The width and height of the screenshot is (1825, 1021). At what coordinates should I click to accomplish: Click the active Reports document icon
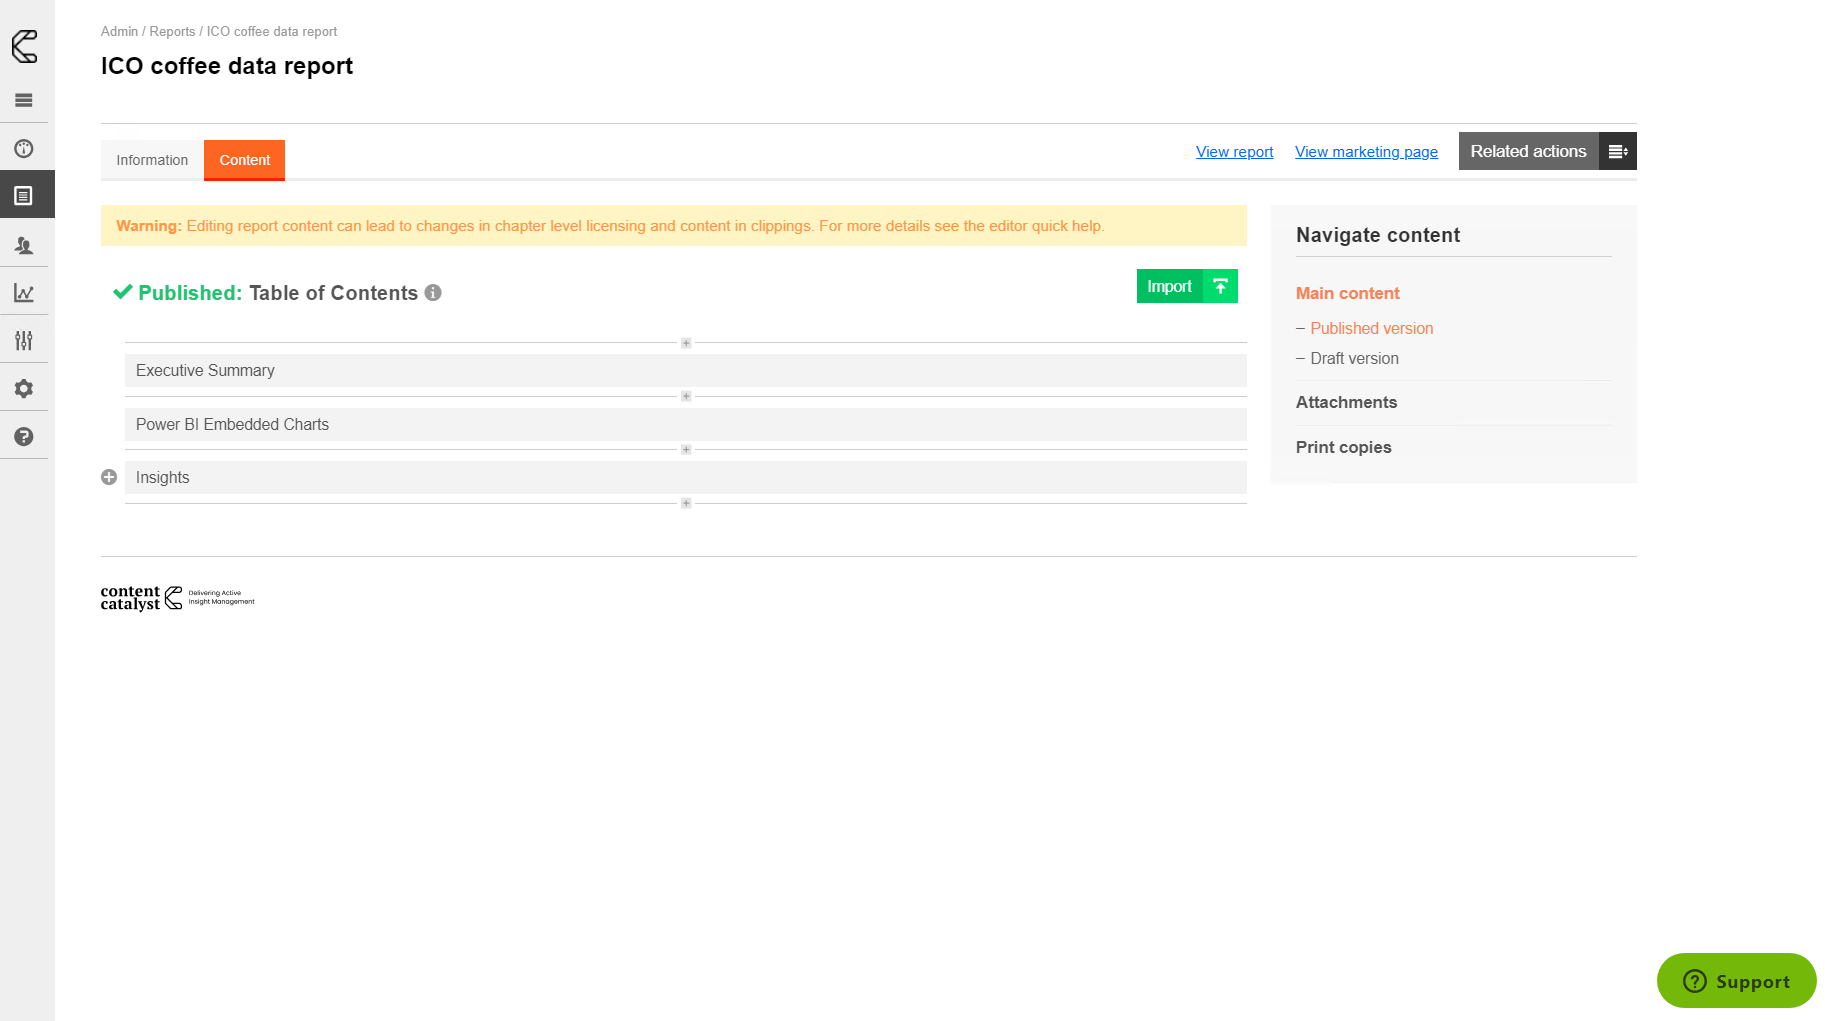pos(25,194)
